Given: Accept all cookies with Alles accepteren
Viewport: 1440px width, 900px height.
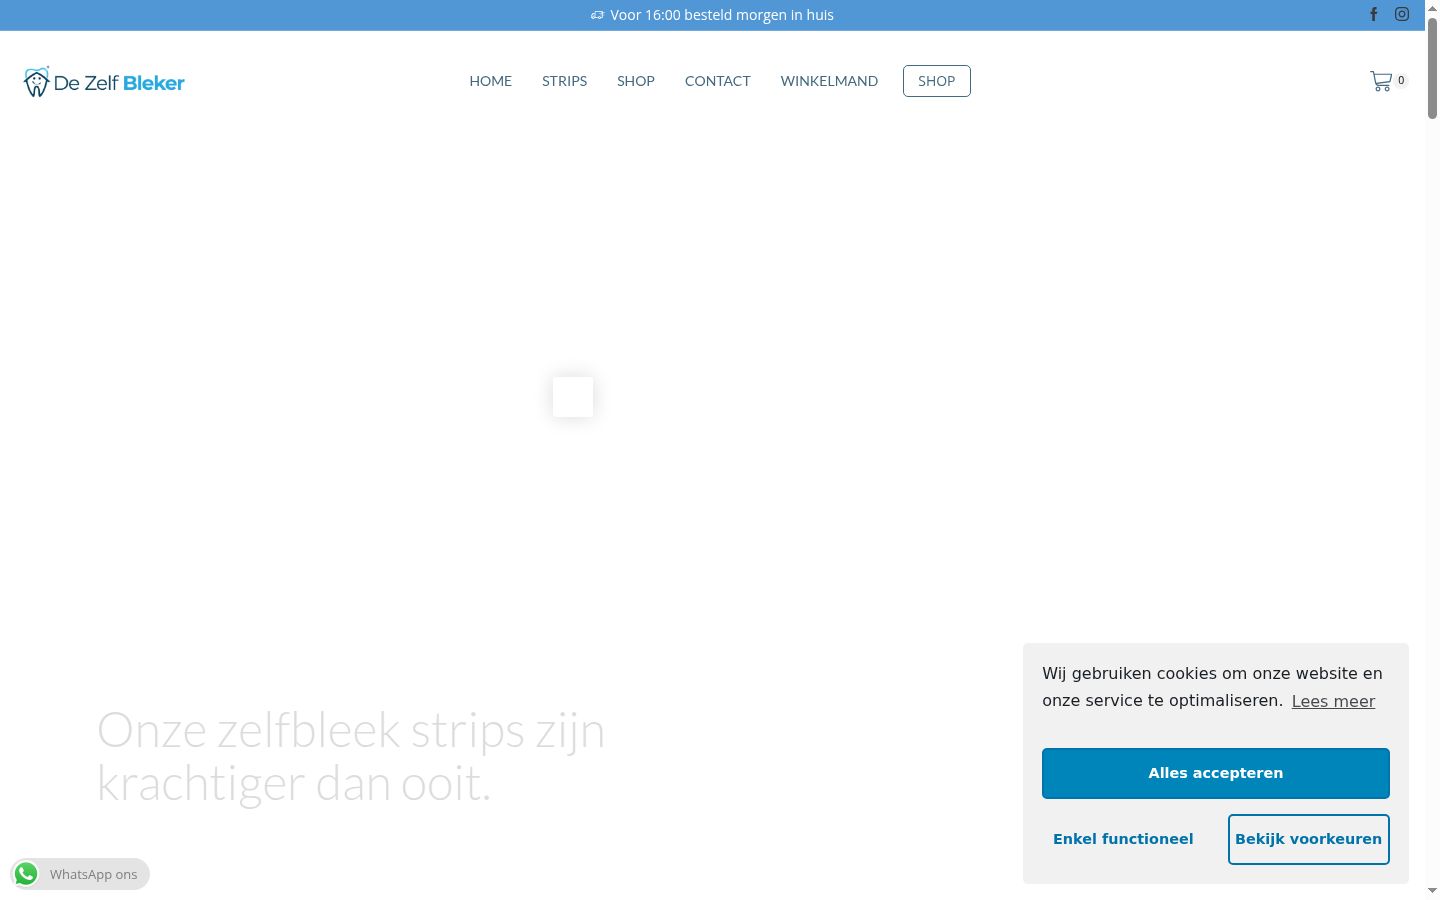Looking at the screenshot, I should point(1216,773).
